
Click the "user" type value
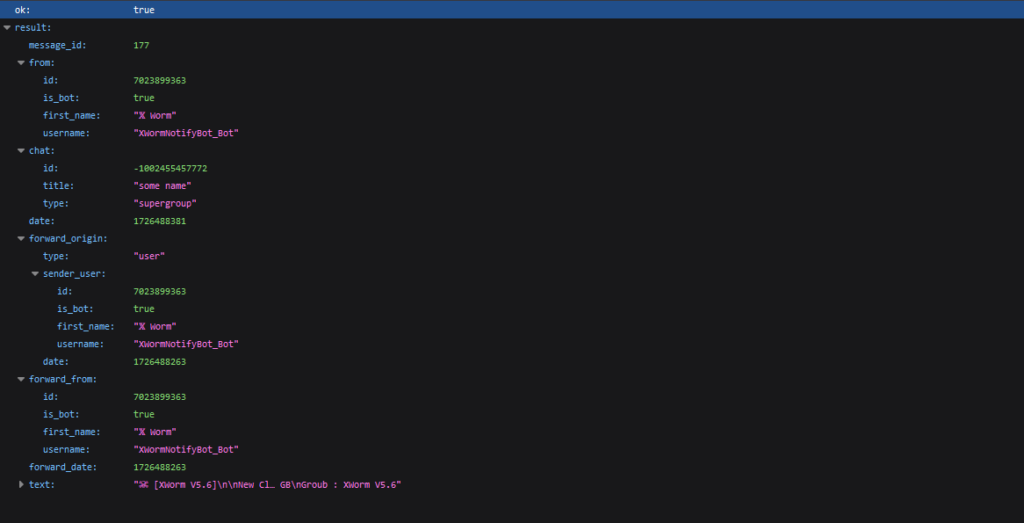pyautogui.click(x=149, y=257)
